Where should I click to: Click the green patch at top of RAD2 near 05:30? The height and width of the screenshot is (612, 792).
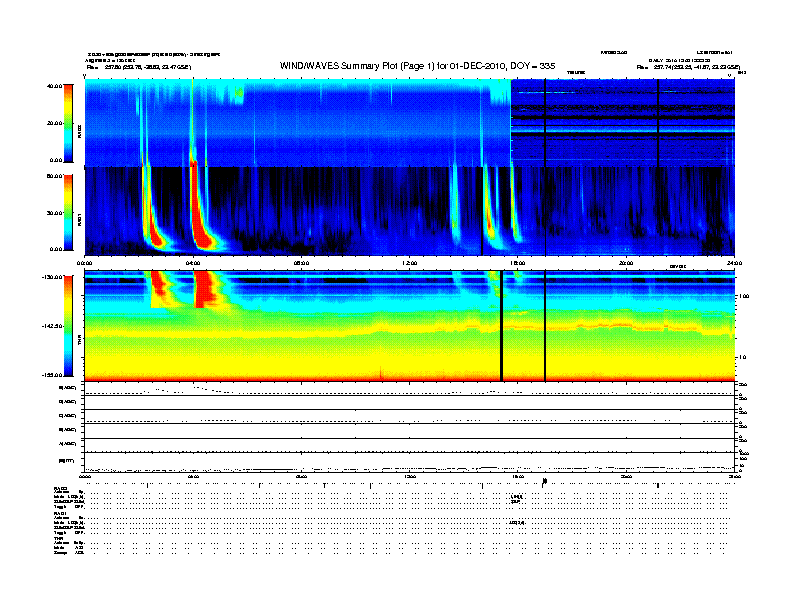point(239,93)
